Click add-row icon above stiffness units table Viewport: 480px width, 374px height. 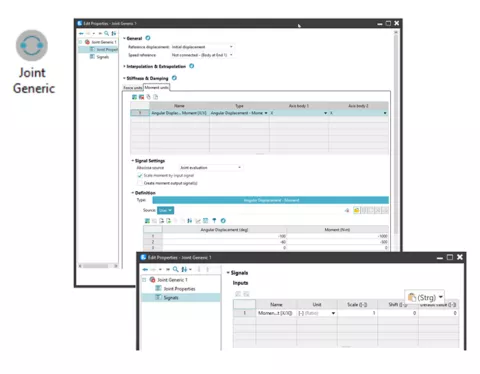pyautogui.click(x=134, y=97)
